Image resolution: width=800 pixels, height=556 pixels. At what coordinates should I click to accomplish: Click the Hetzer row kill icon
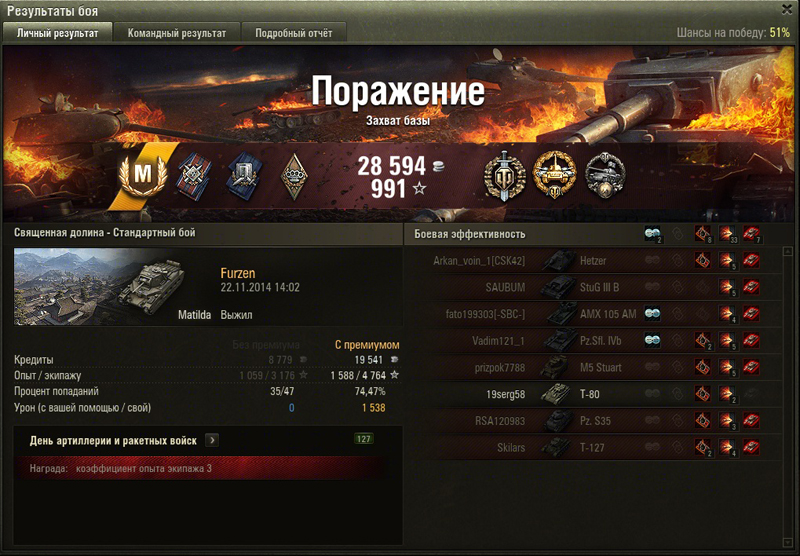(751, 261)
